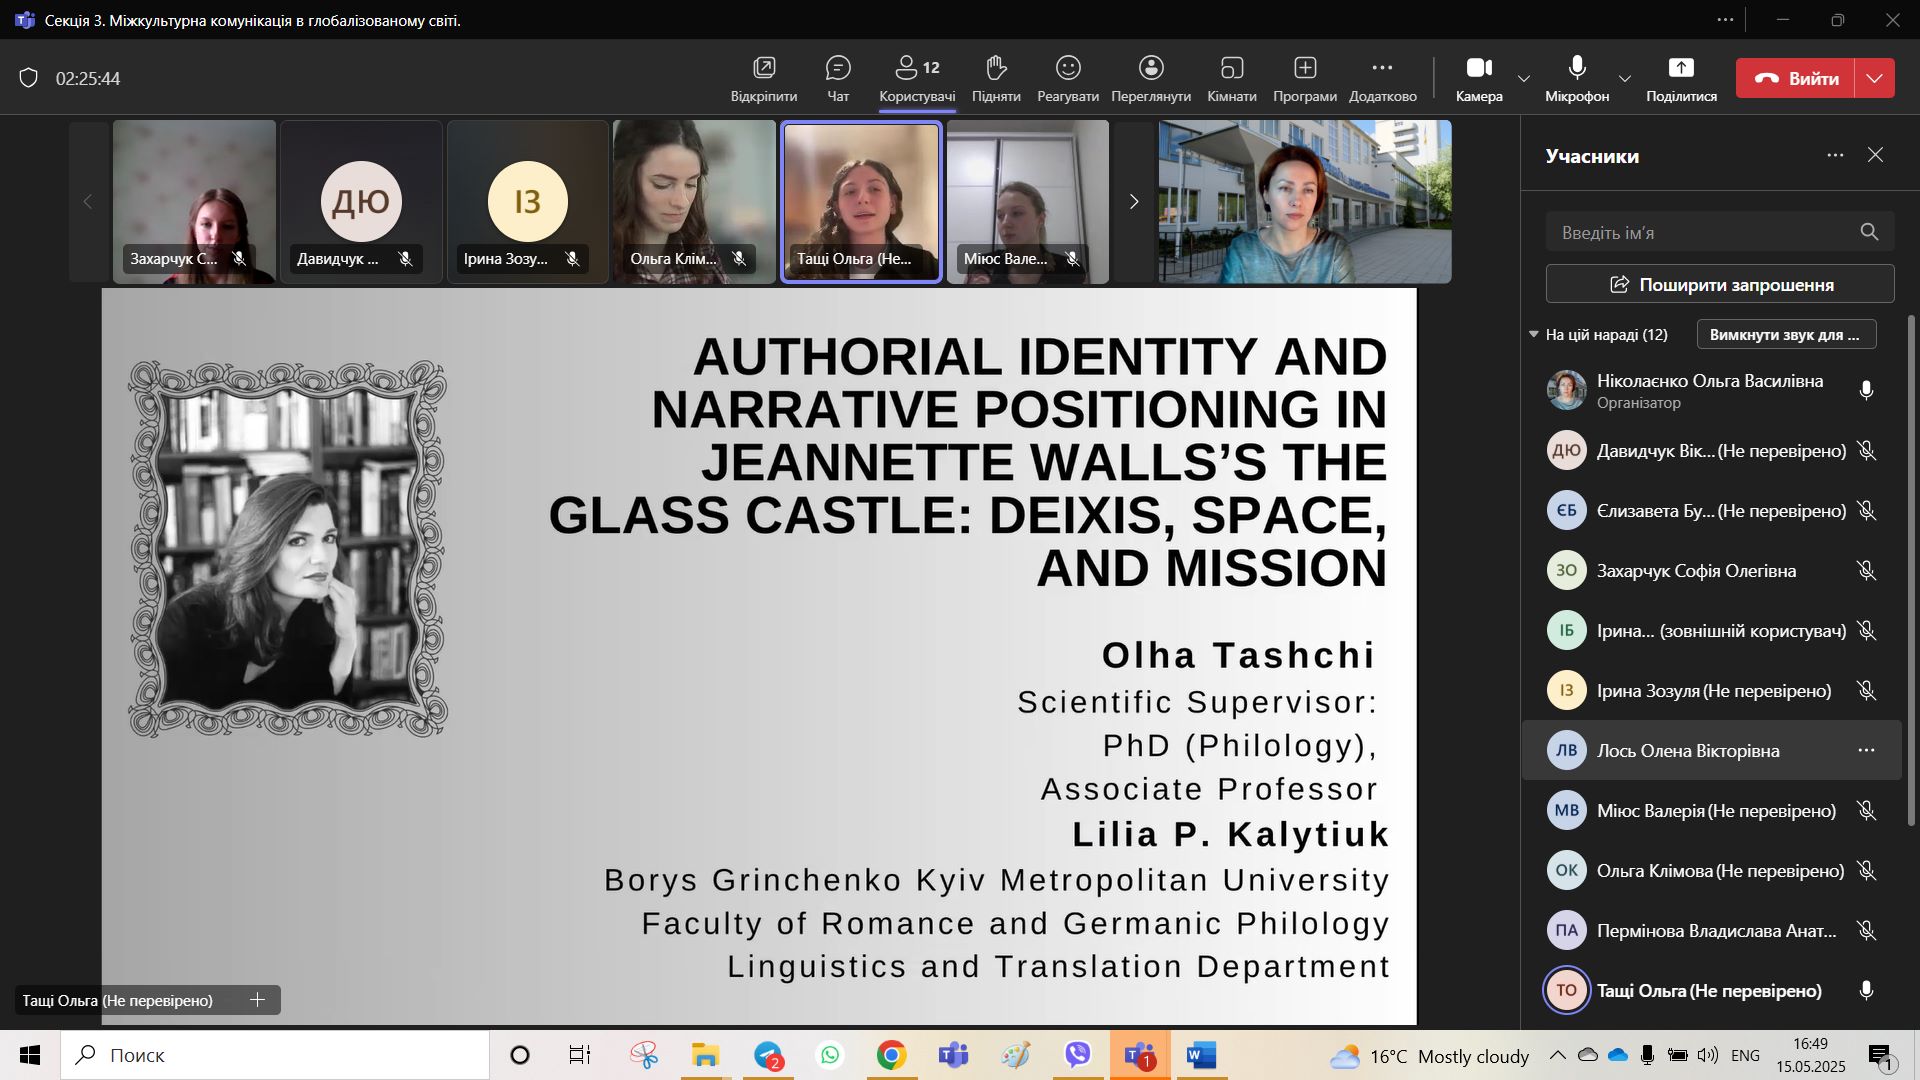This screenshot has width=1920, height=1080.
Task: Mute Давидчук in the participants list
Action: click(x=1865, y=451)
